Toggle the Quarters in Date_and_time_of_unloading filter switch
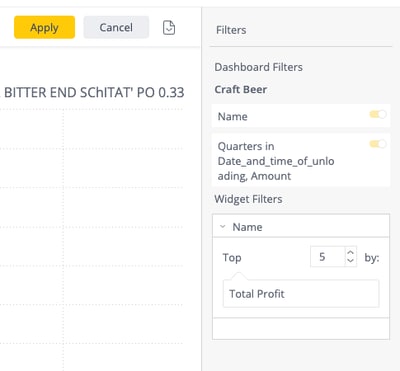Viewport: 400px width, 371px height. (x=378, y=144)
